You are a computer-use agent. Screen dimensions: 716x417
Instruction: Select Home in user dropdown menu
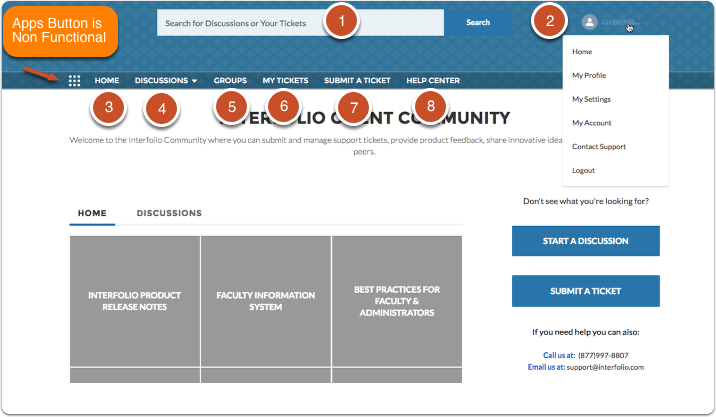(x=582, y=52)
